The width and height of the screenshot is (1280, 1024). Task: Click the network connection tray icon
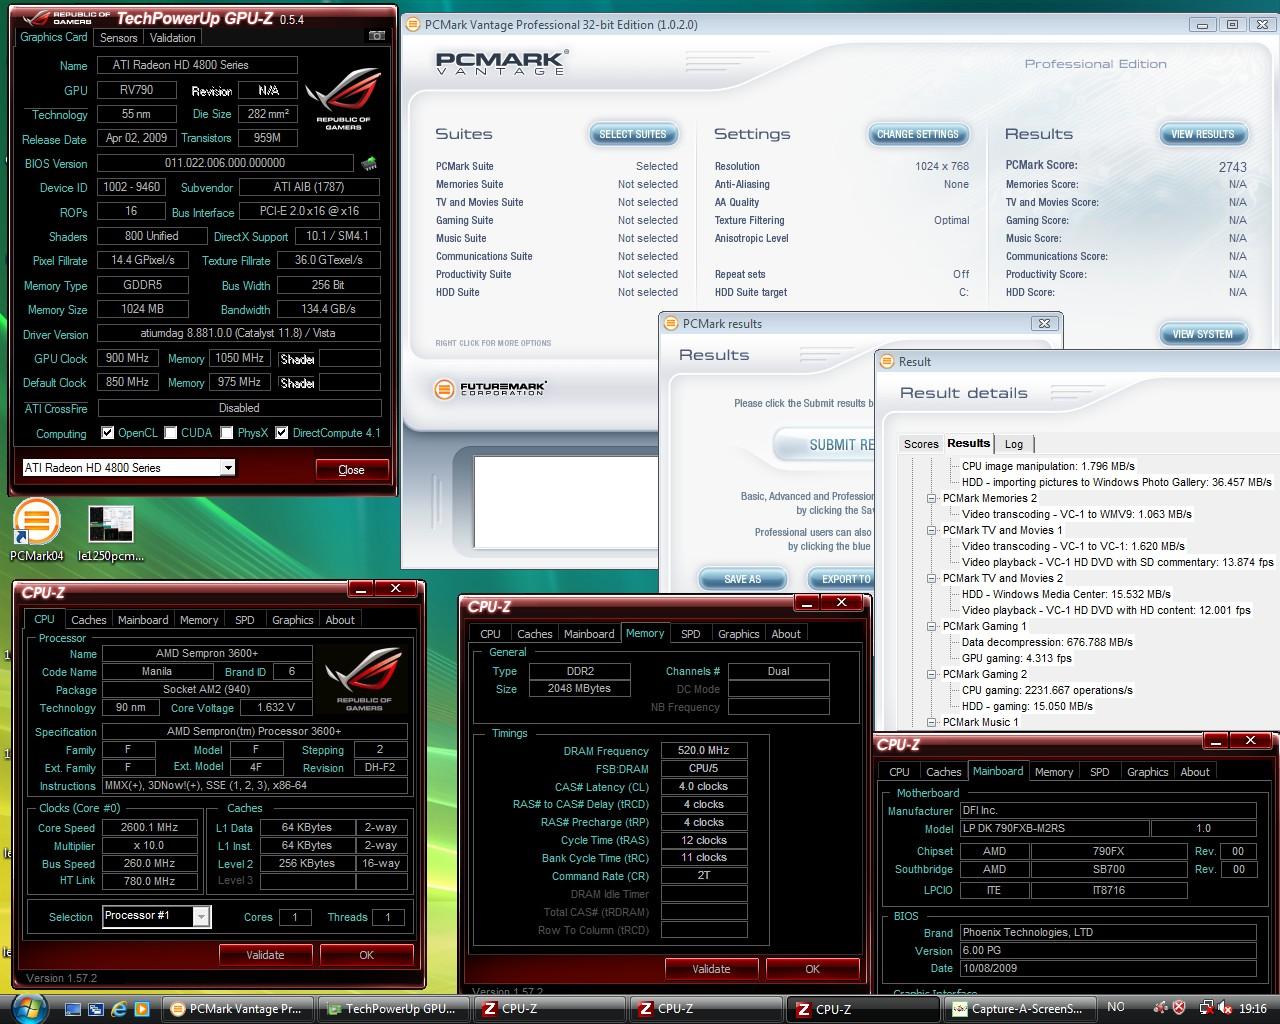pos(1207,1008)
